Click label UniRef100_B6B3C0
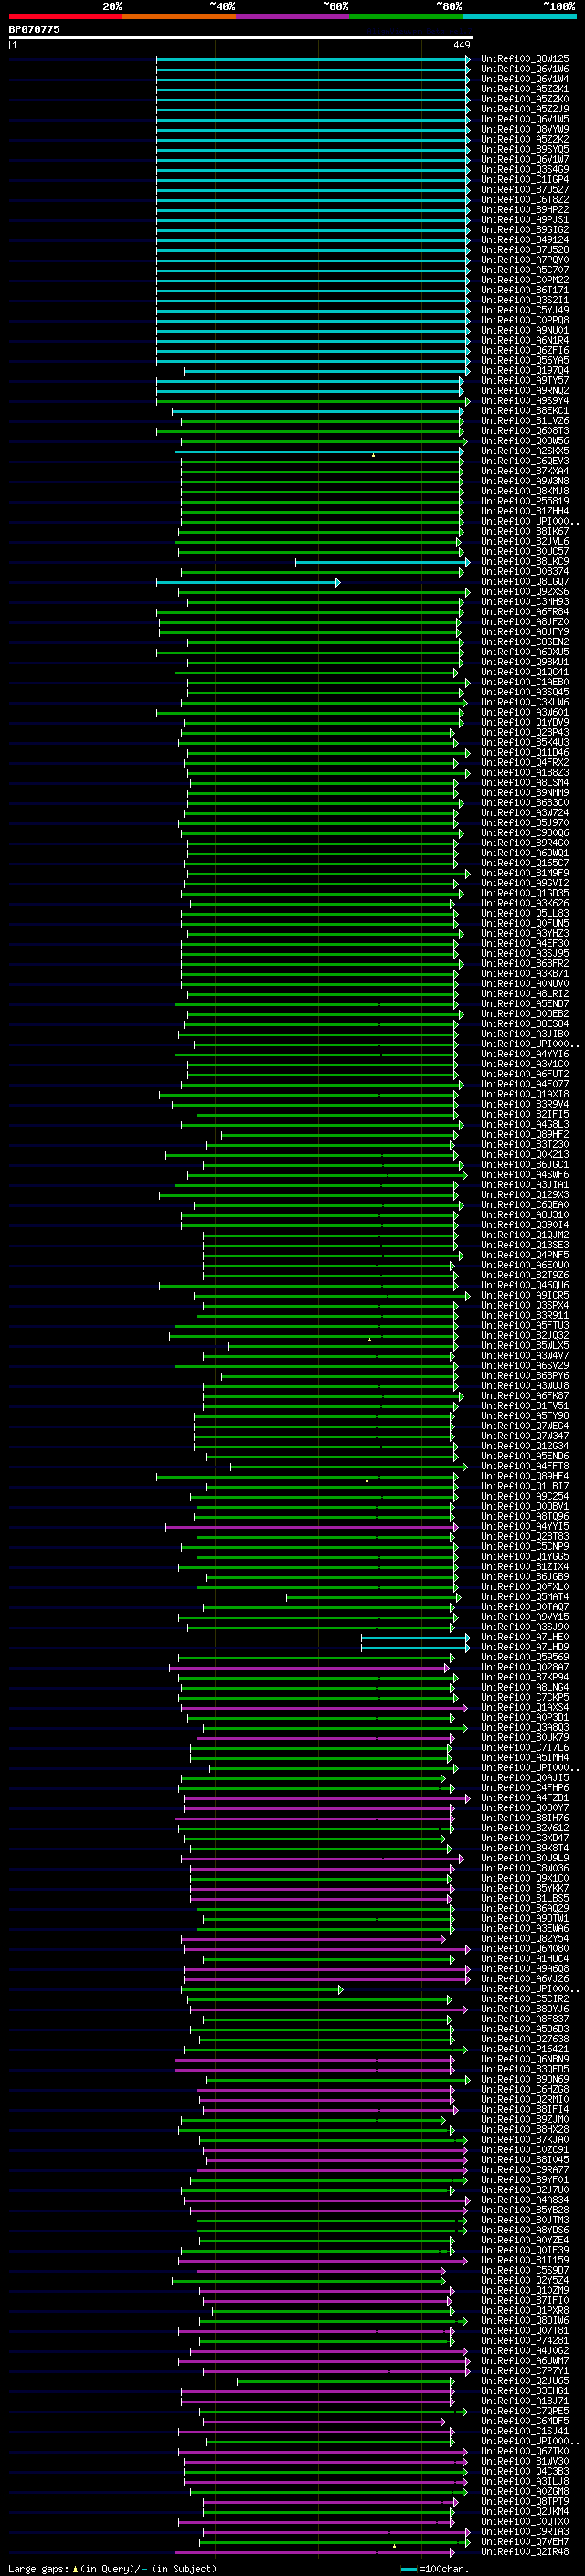The width and height of the screenshot is (585, 2576). [525, 802]
